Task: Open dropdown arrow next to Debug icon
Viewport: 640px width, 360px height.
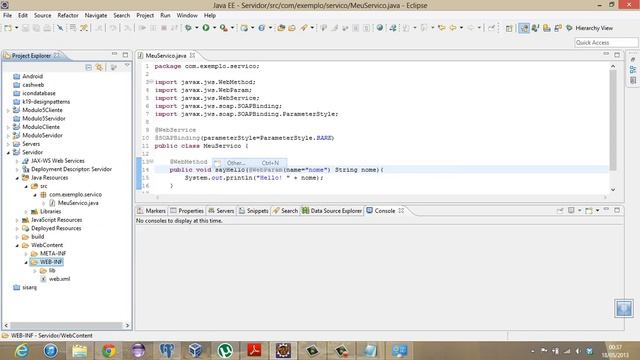Action: (196, 28)
